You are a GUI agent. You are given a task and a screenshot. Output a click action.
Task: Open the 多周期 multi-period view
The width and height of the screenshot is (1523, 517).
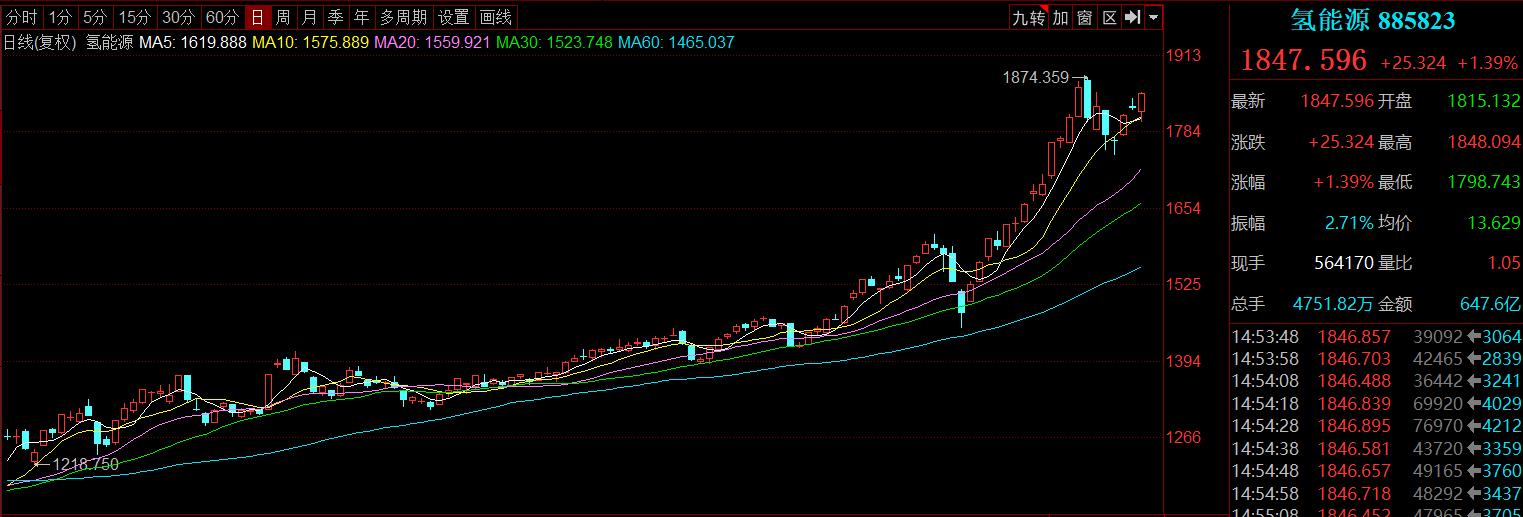tap(403, 17)
